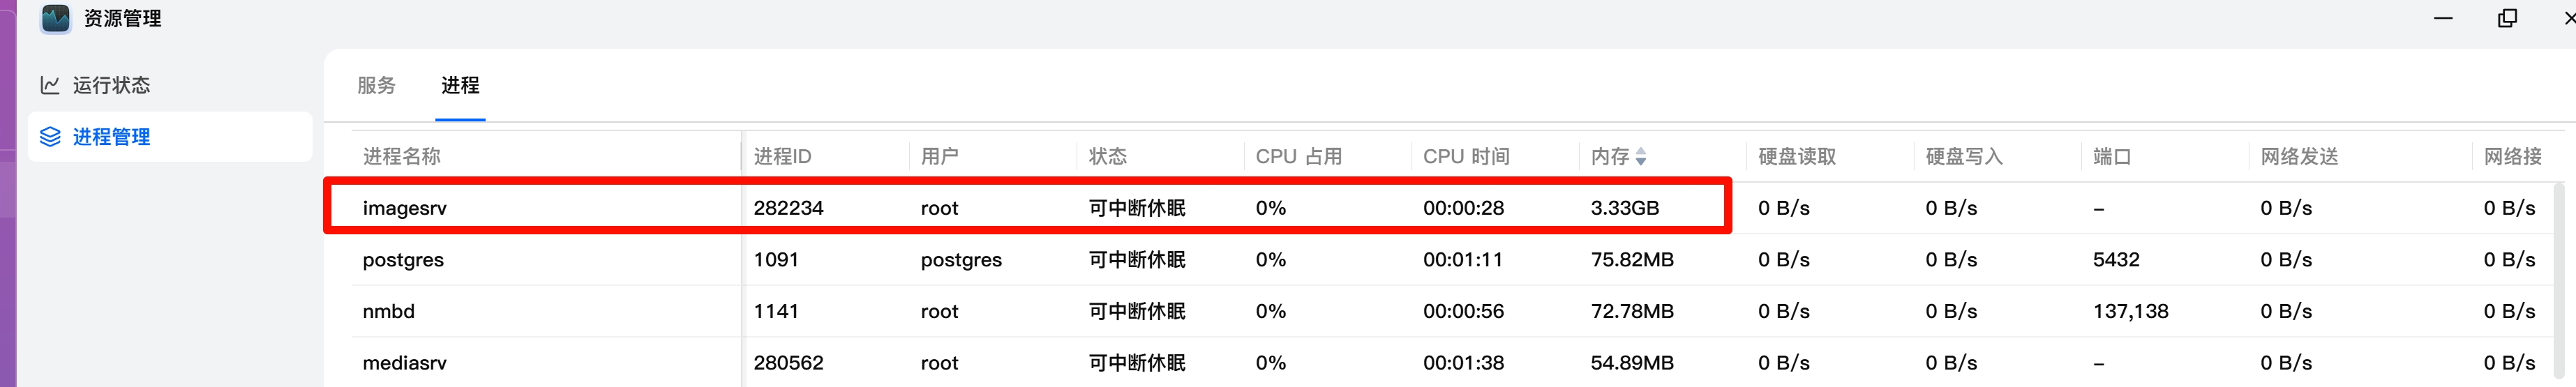This screenshot has height=387, width=2576.
Task: Click the Resource Manager app icon
Action: pyautogui.click(x=56, y=18)
